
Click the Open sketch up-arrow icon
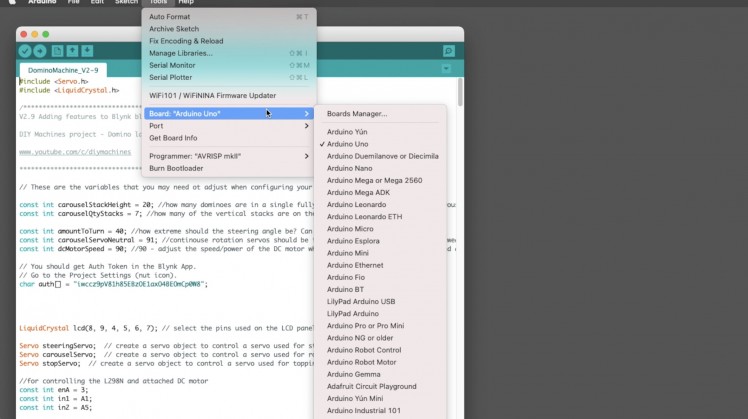pyautogui.click(x=72, y=51)
